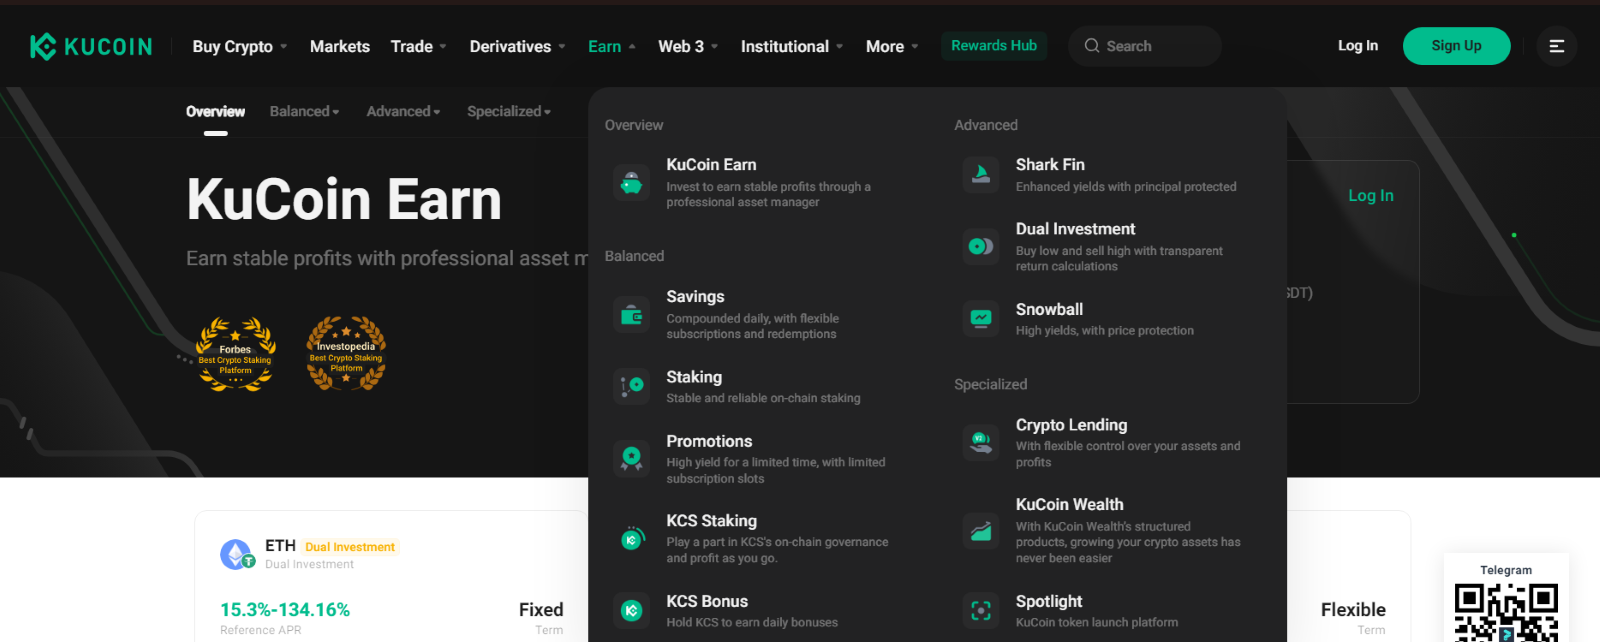Image resolution: width=1600 pixels, height=642 pixels.
Task: Click the Sign Up button
Action: [1456, 46]
